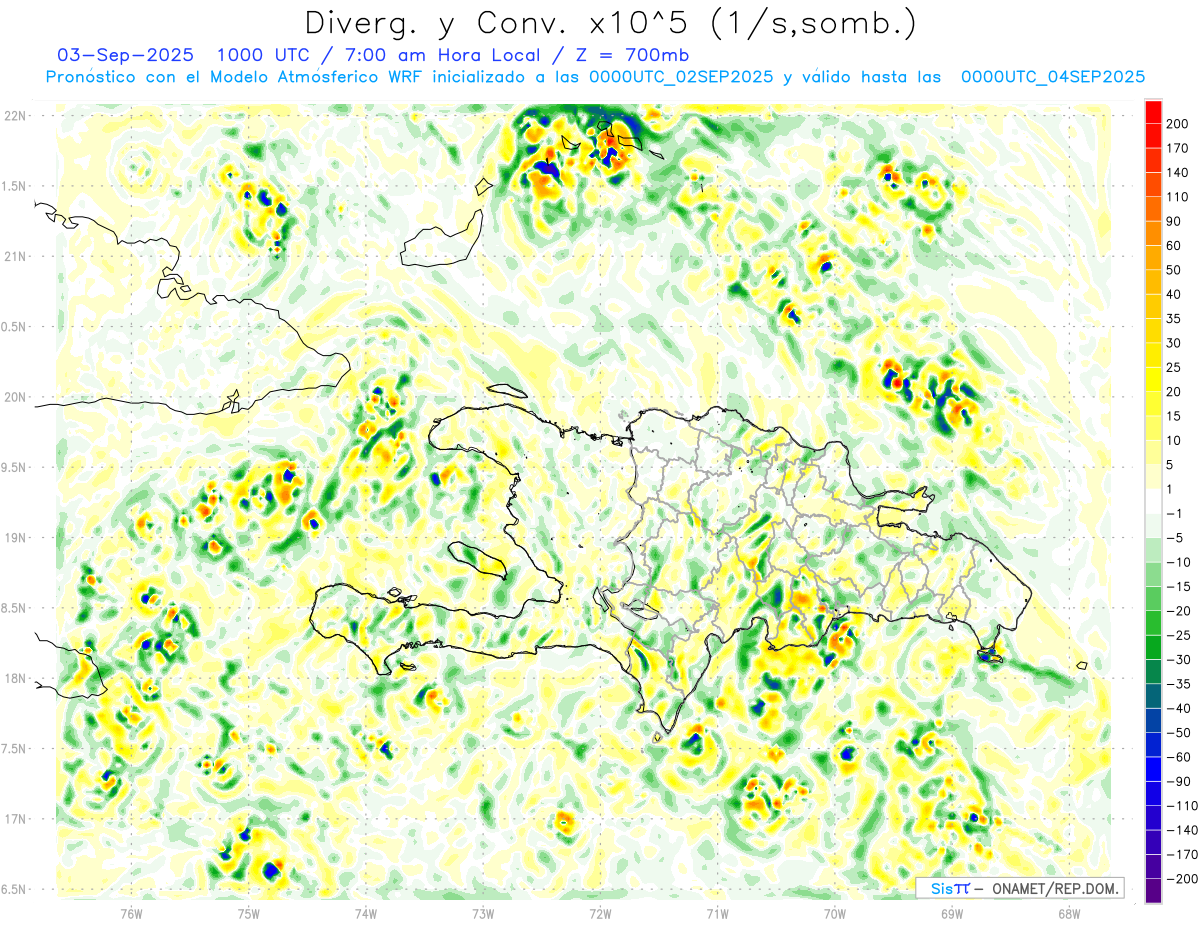Click the colorbar value '-10'
This screenshot has height=927, width=1200.
(x=1178, y=562)
